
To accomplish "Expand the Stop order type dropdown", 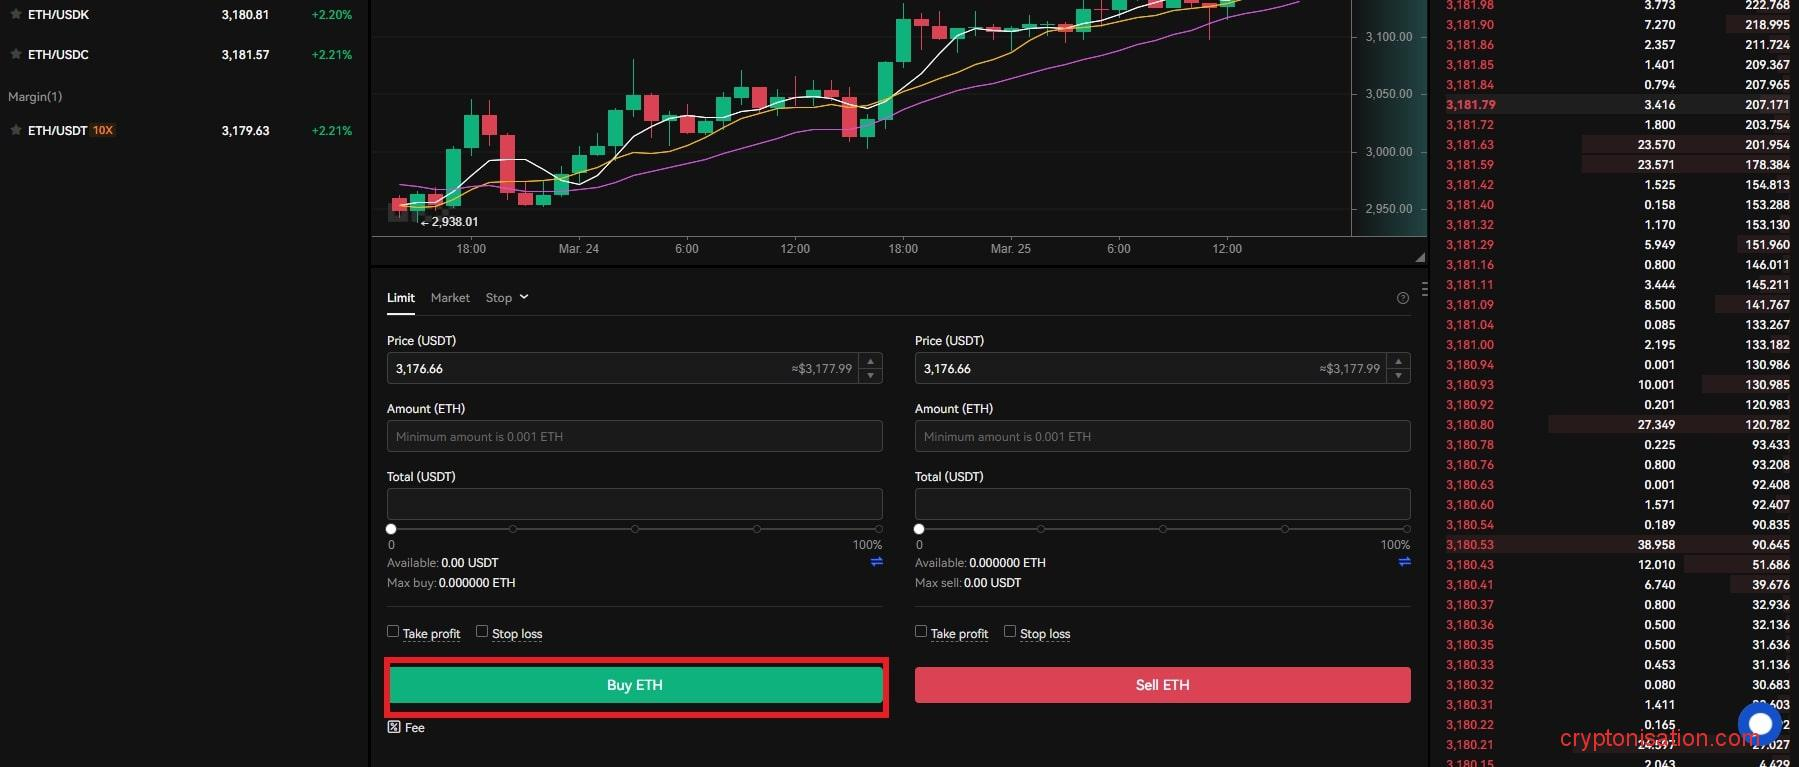I will 507,298.
